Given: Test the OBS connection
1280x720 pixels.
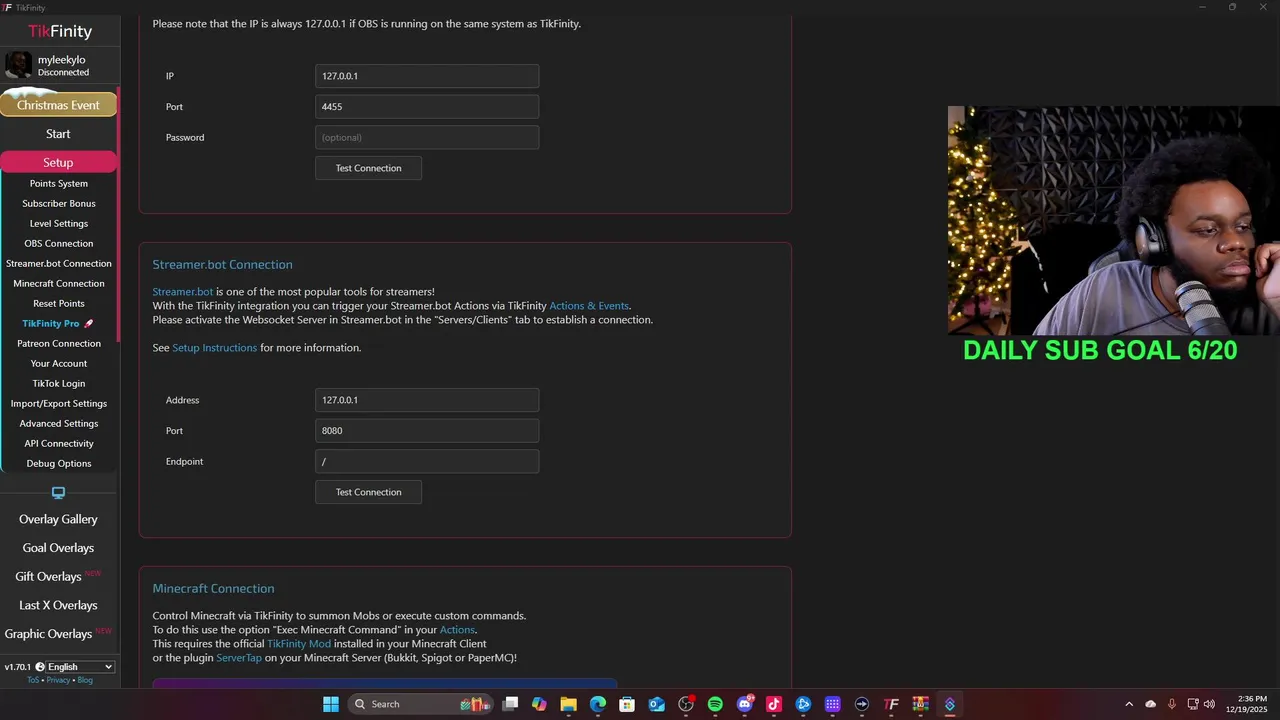Looking at the screenshot, I should (x=368, y=168).
